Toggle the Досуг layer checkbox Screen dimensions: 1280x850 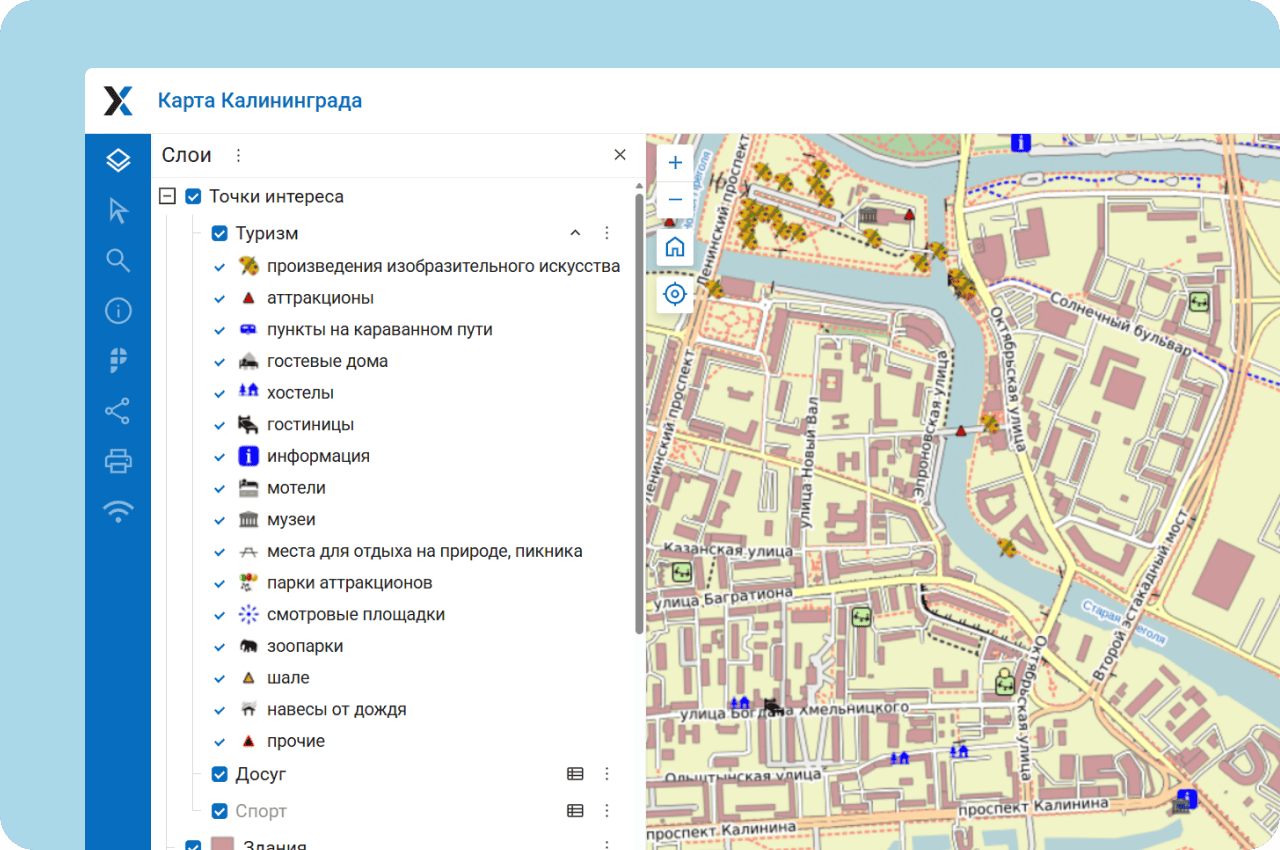click(220, 774)
